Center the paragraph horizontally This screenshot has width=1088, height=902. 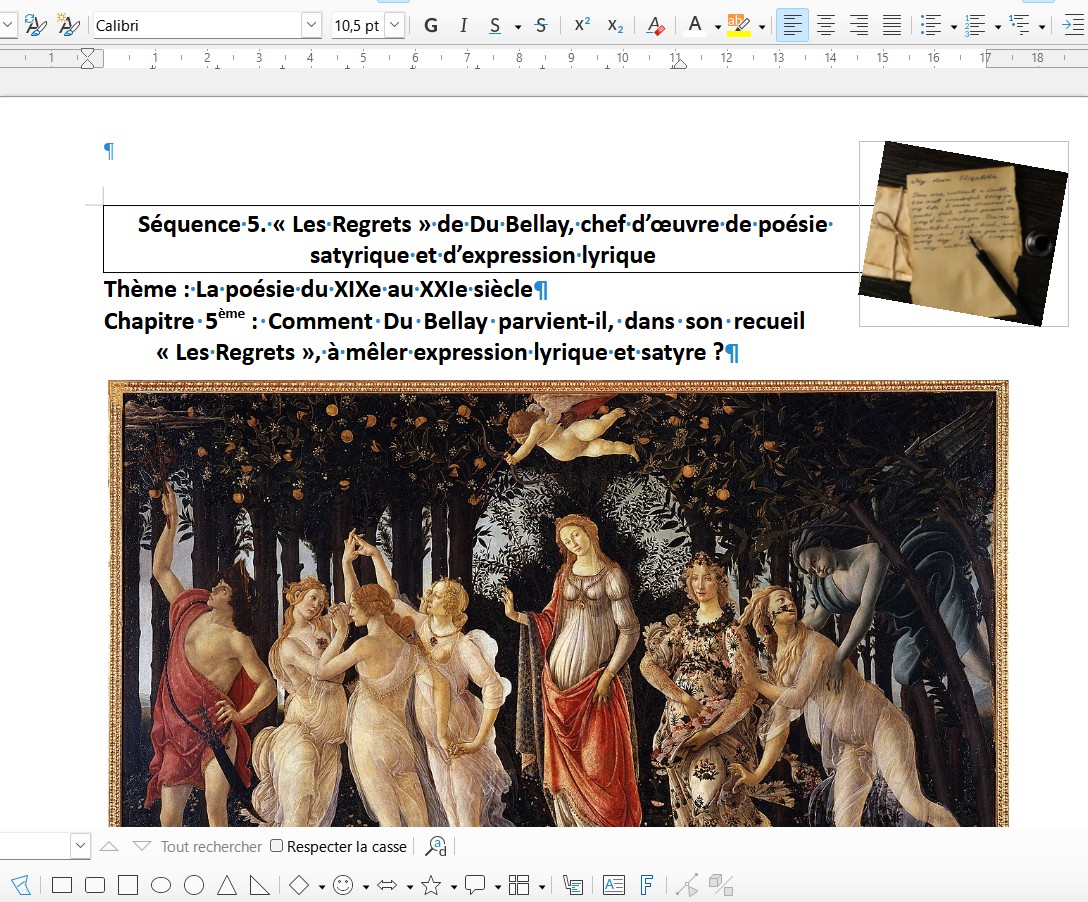click(826, 26)
